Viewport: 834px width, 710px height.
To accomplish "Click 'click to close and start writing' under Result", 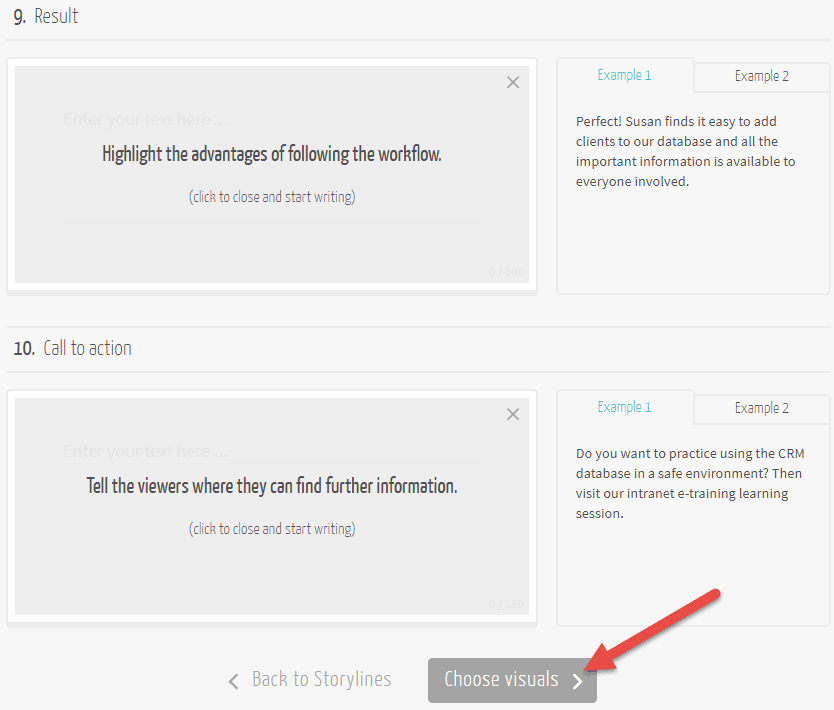I will (x=271, y=197).
